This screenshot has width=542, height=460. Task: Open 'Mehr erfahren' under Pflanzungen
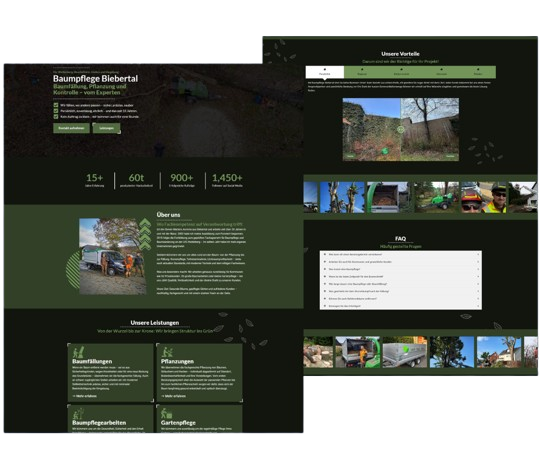click(174, 396)
